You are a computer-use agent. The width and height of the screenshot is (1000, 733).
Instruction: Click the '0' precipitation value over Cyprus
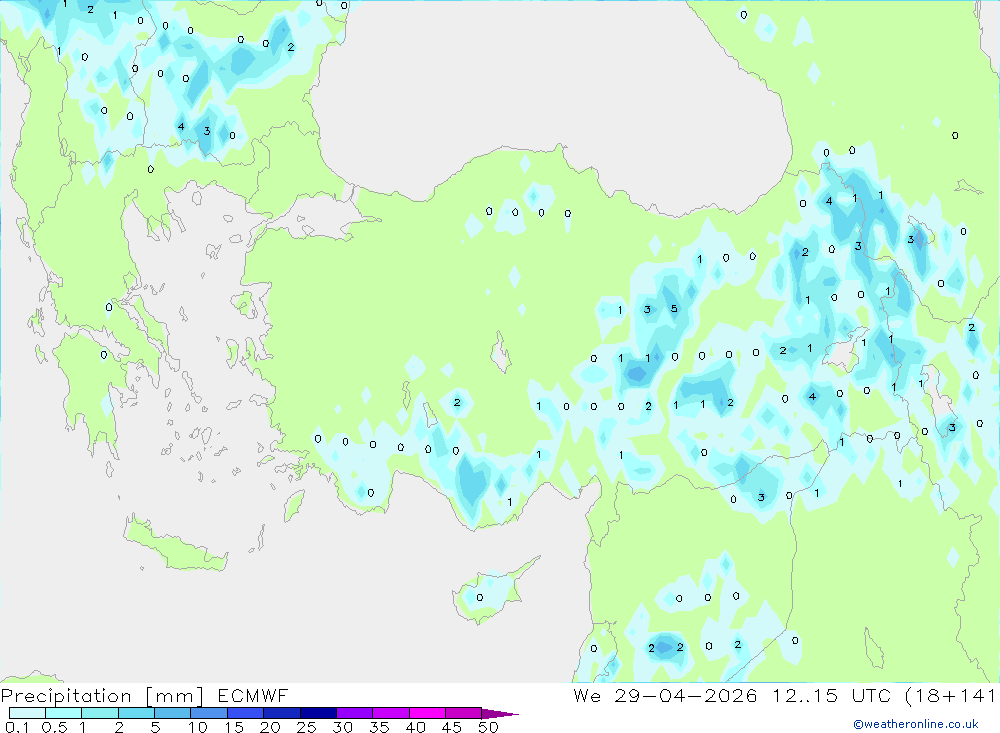click(480, 598)
